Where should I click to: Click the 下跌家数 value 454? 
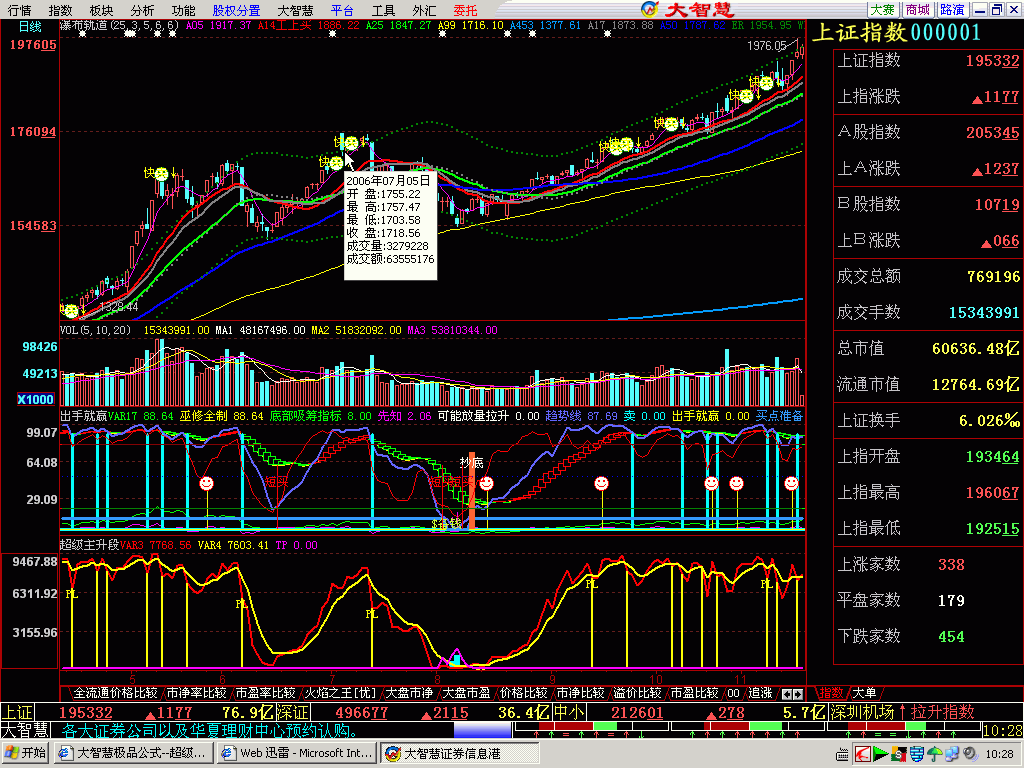(951, 636)
